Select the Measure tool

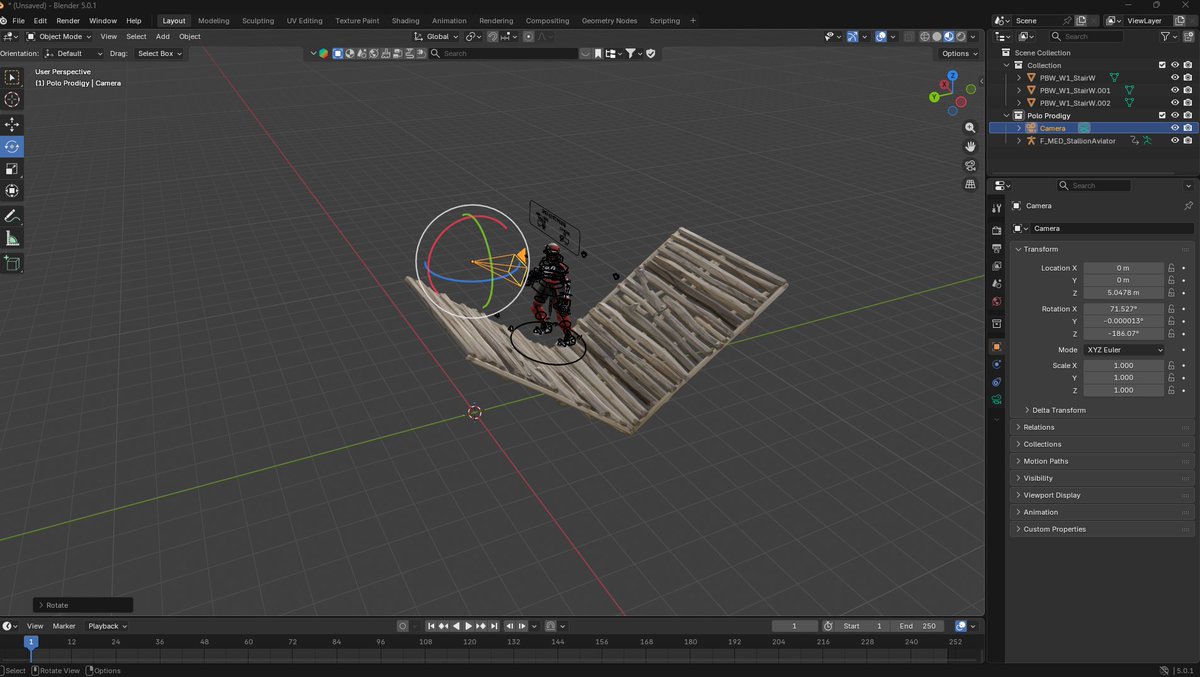pyautogui.click(x=12, y=238)
